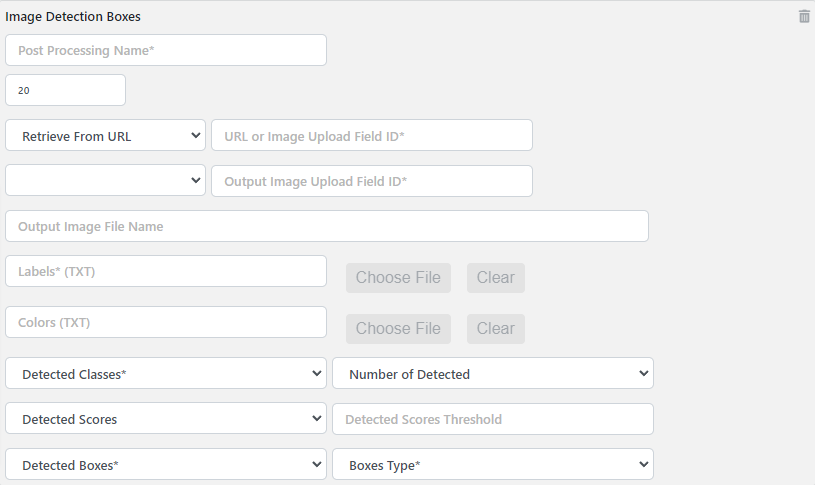The height and width of the screenshot is (485, 815).
Task: Click the numeric field showing 20
Action: [65, 90]
